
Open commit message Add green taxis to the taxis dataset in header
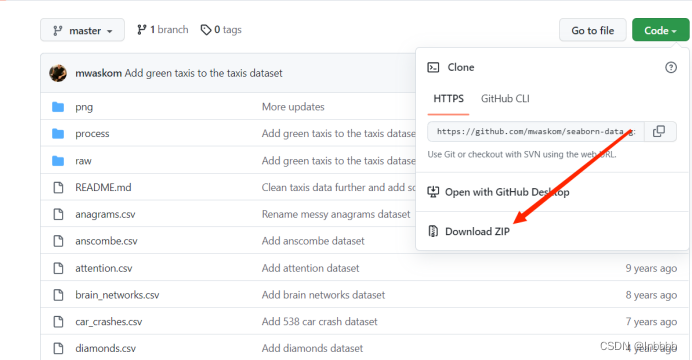click(x=203, y=73)
